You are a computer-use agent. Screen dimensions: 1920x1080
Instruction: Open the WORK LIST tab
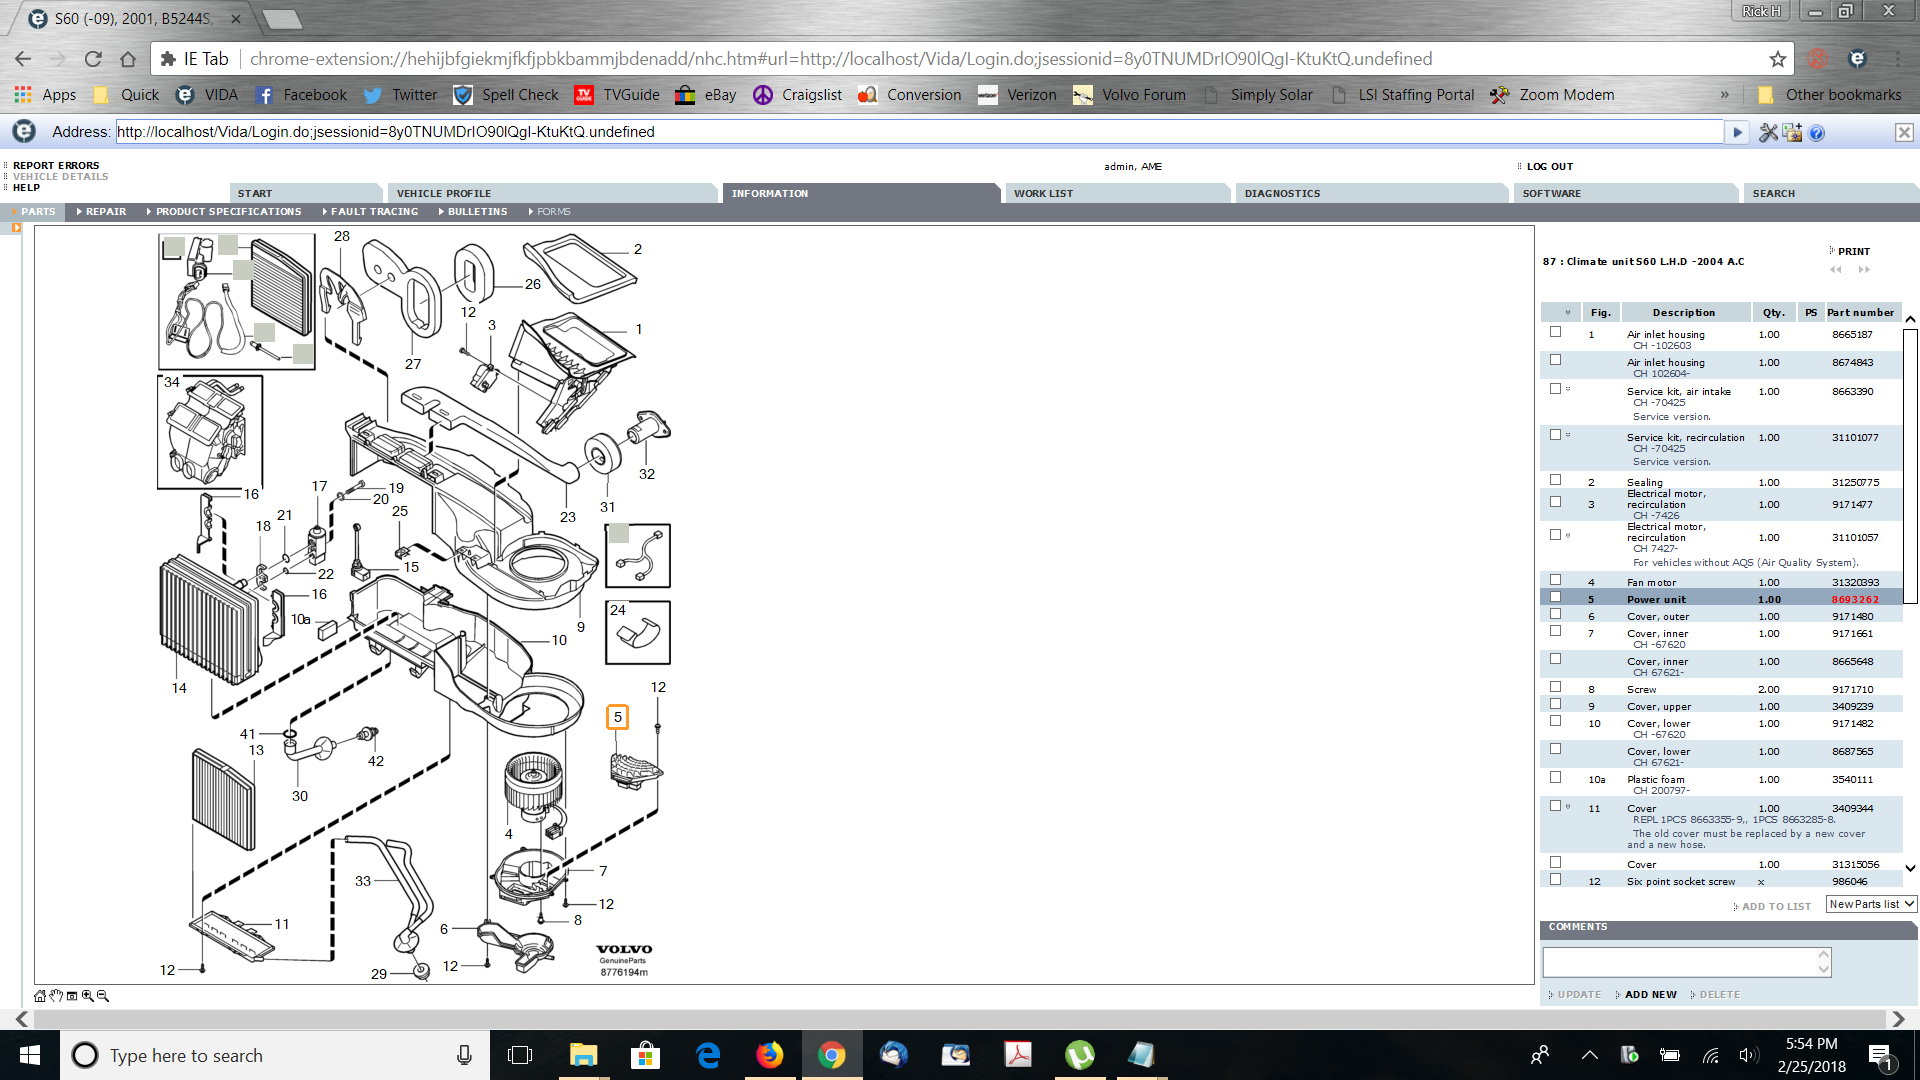click(x=1043, y=194)
